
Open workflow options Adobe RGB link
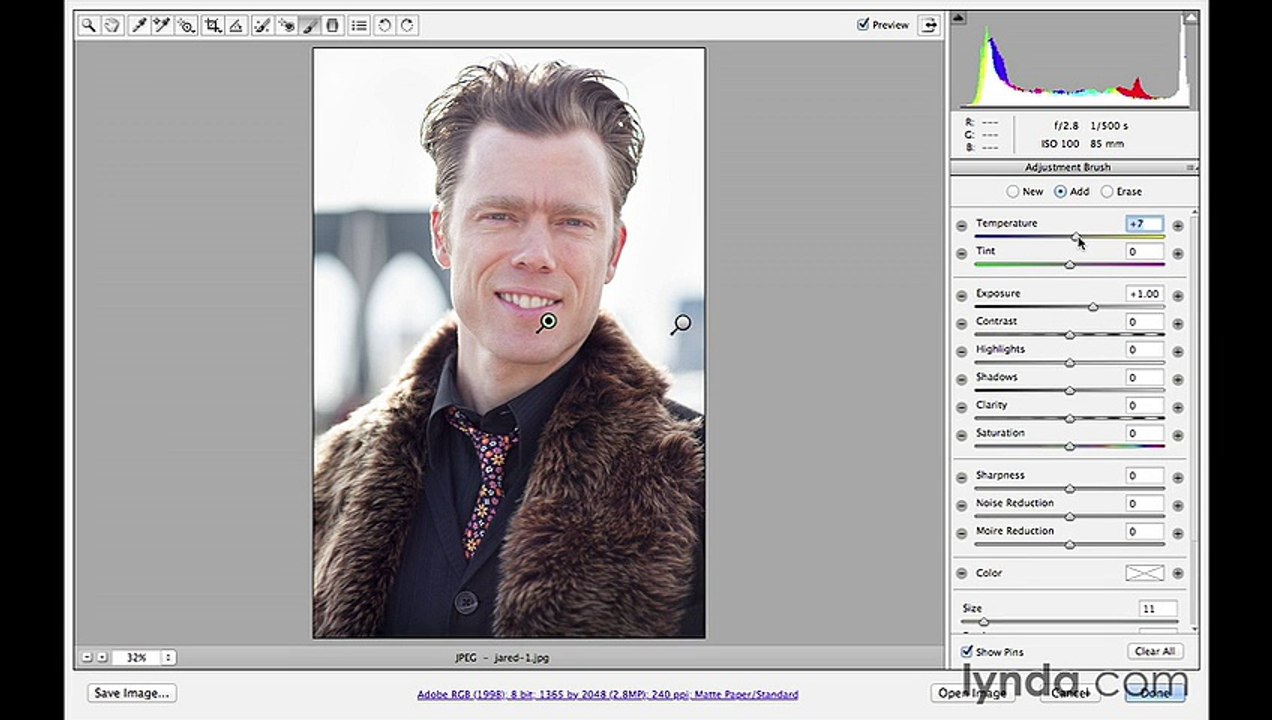(x=607, y=694)
